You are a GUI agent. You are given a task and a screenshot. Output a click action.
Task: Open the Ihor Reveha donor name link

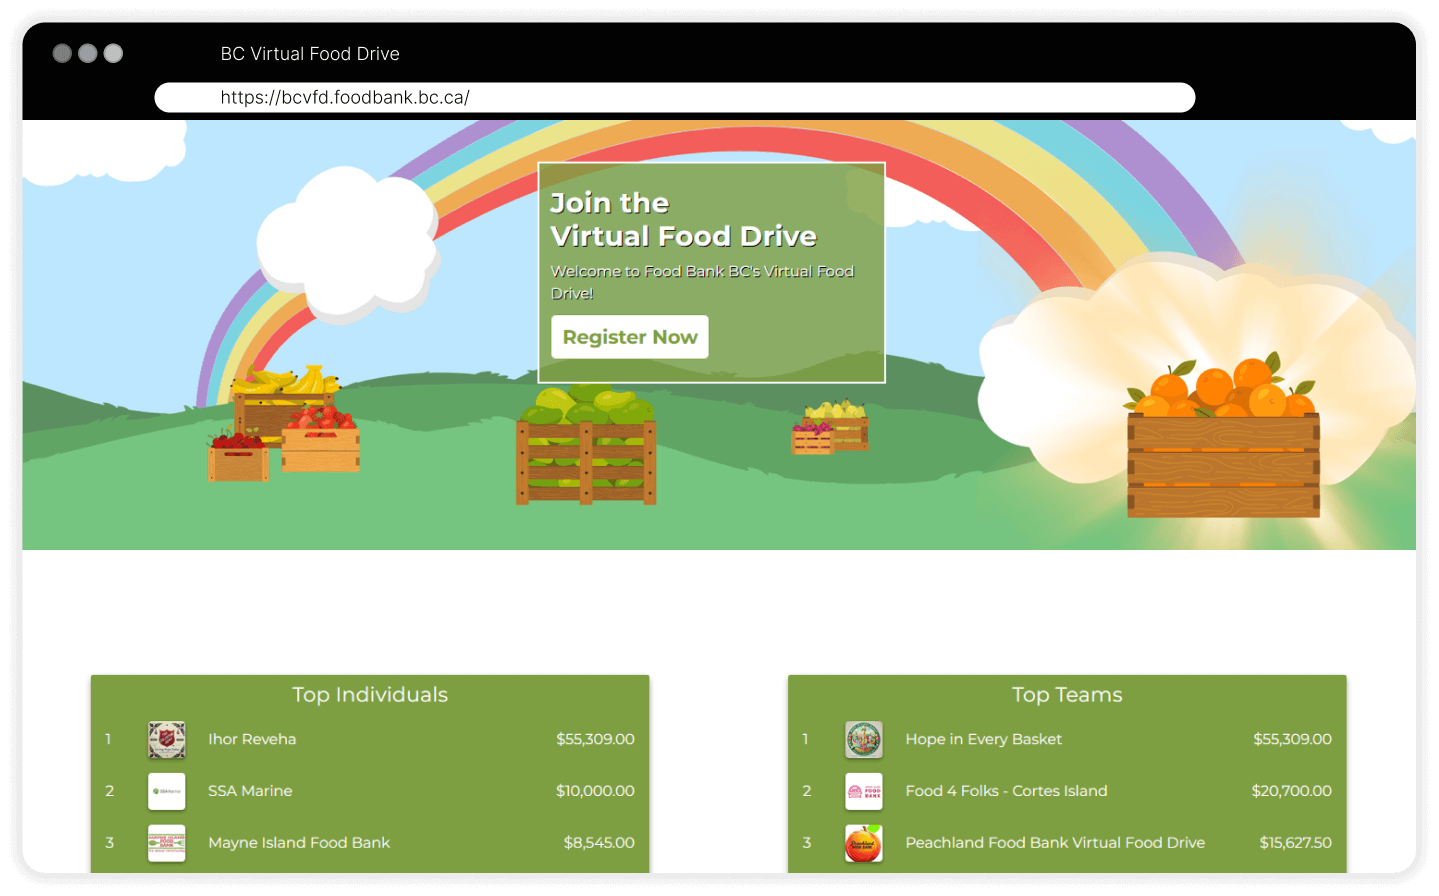click(252, 739)
